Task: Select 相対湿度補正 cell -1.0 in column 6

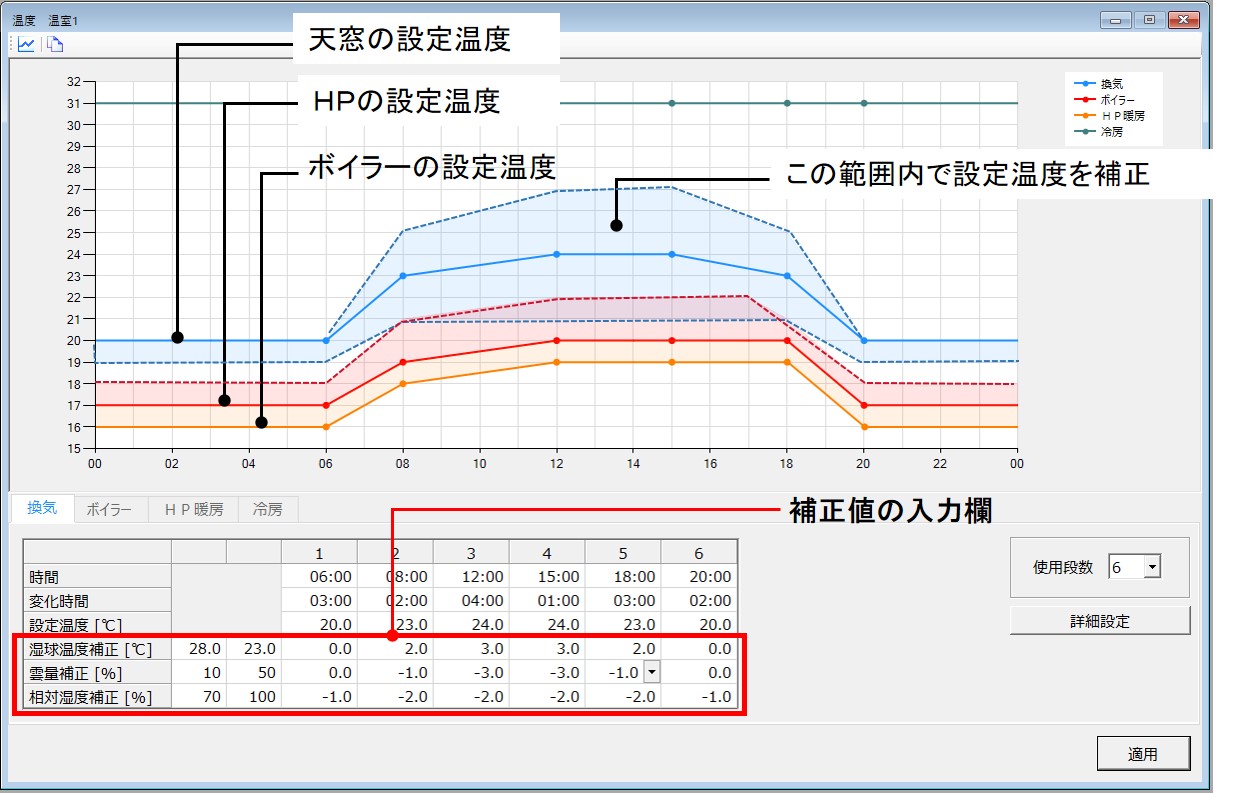Action: tap(699, 697)
